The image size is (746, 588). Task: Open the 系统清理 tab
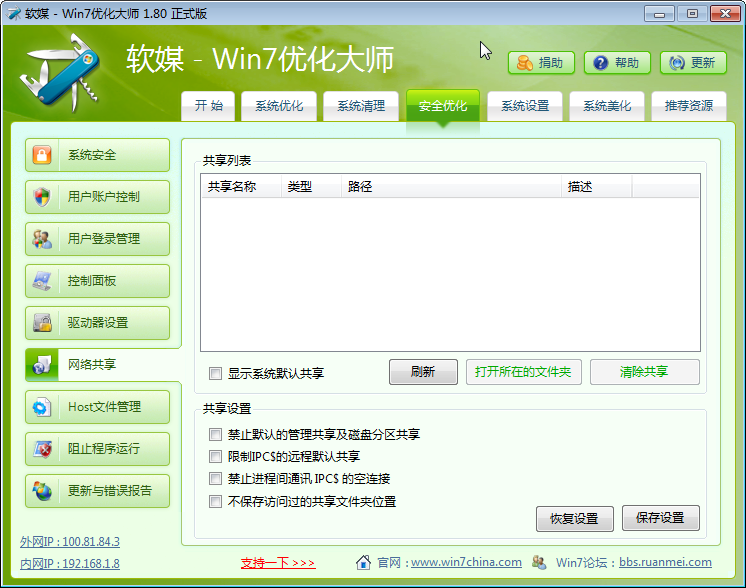(x=361, y=106)
